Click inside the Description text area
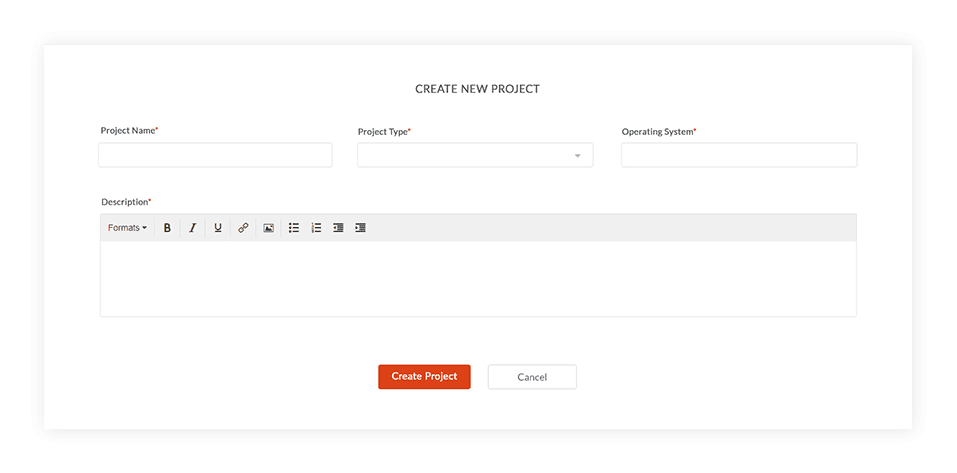The height and width of the screenshot is (473, 957). [478, 278]
